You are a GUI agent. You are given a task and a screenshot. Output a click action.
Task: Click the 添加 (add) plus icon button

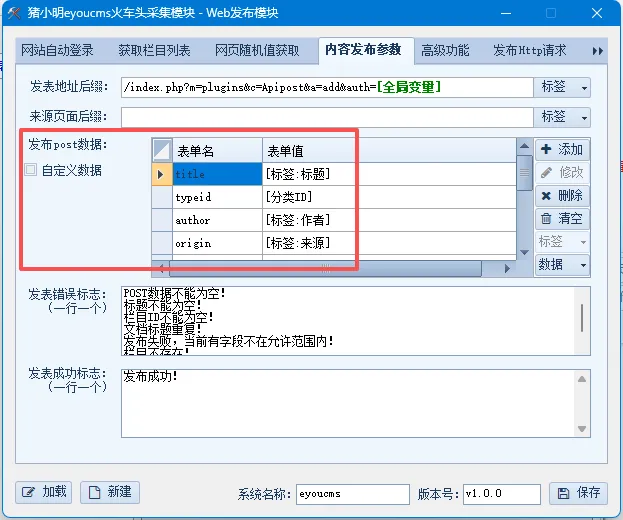click(562, 149)
